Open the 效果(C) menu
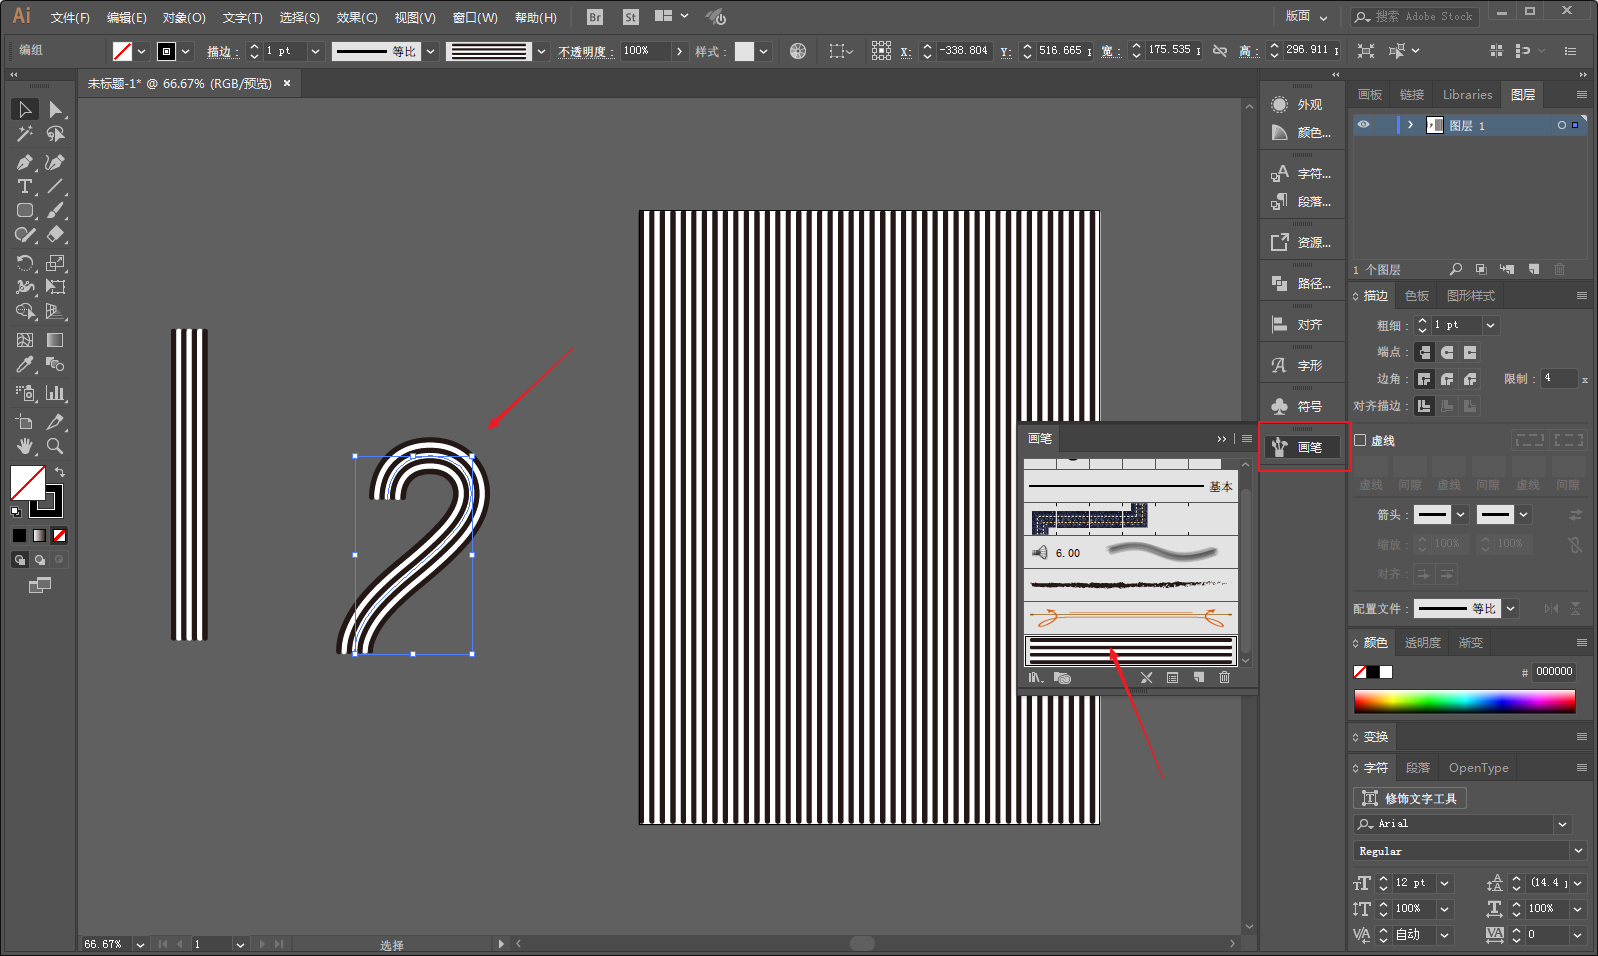Viewport: 1598px width, 956px height. pyautogui.click(x=357, y=18)
